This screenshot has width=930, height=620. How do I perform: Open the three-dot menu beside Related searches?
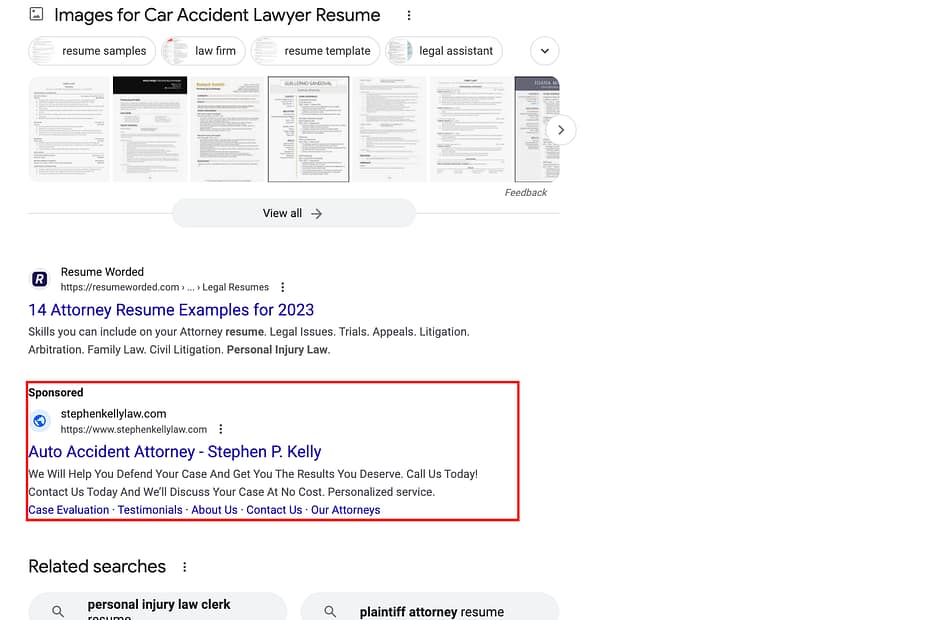(184, 567)
